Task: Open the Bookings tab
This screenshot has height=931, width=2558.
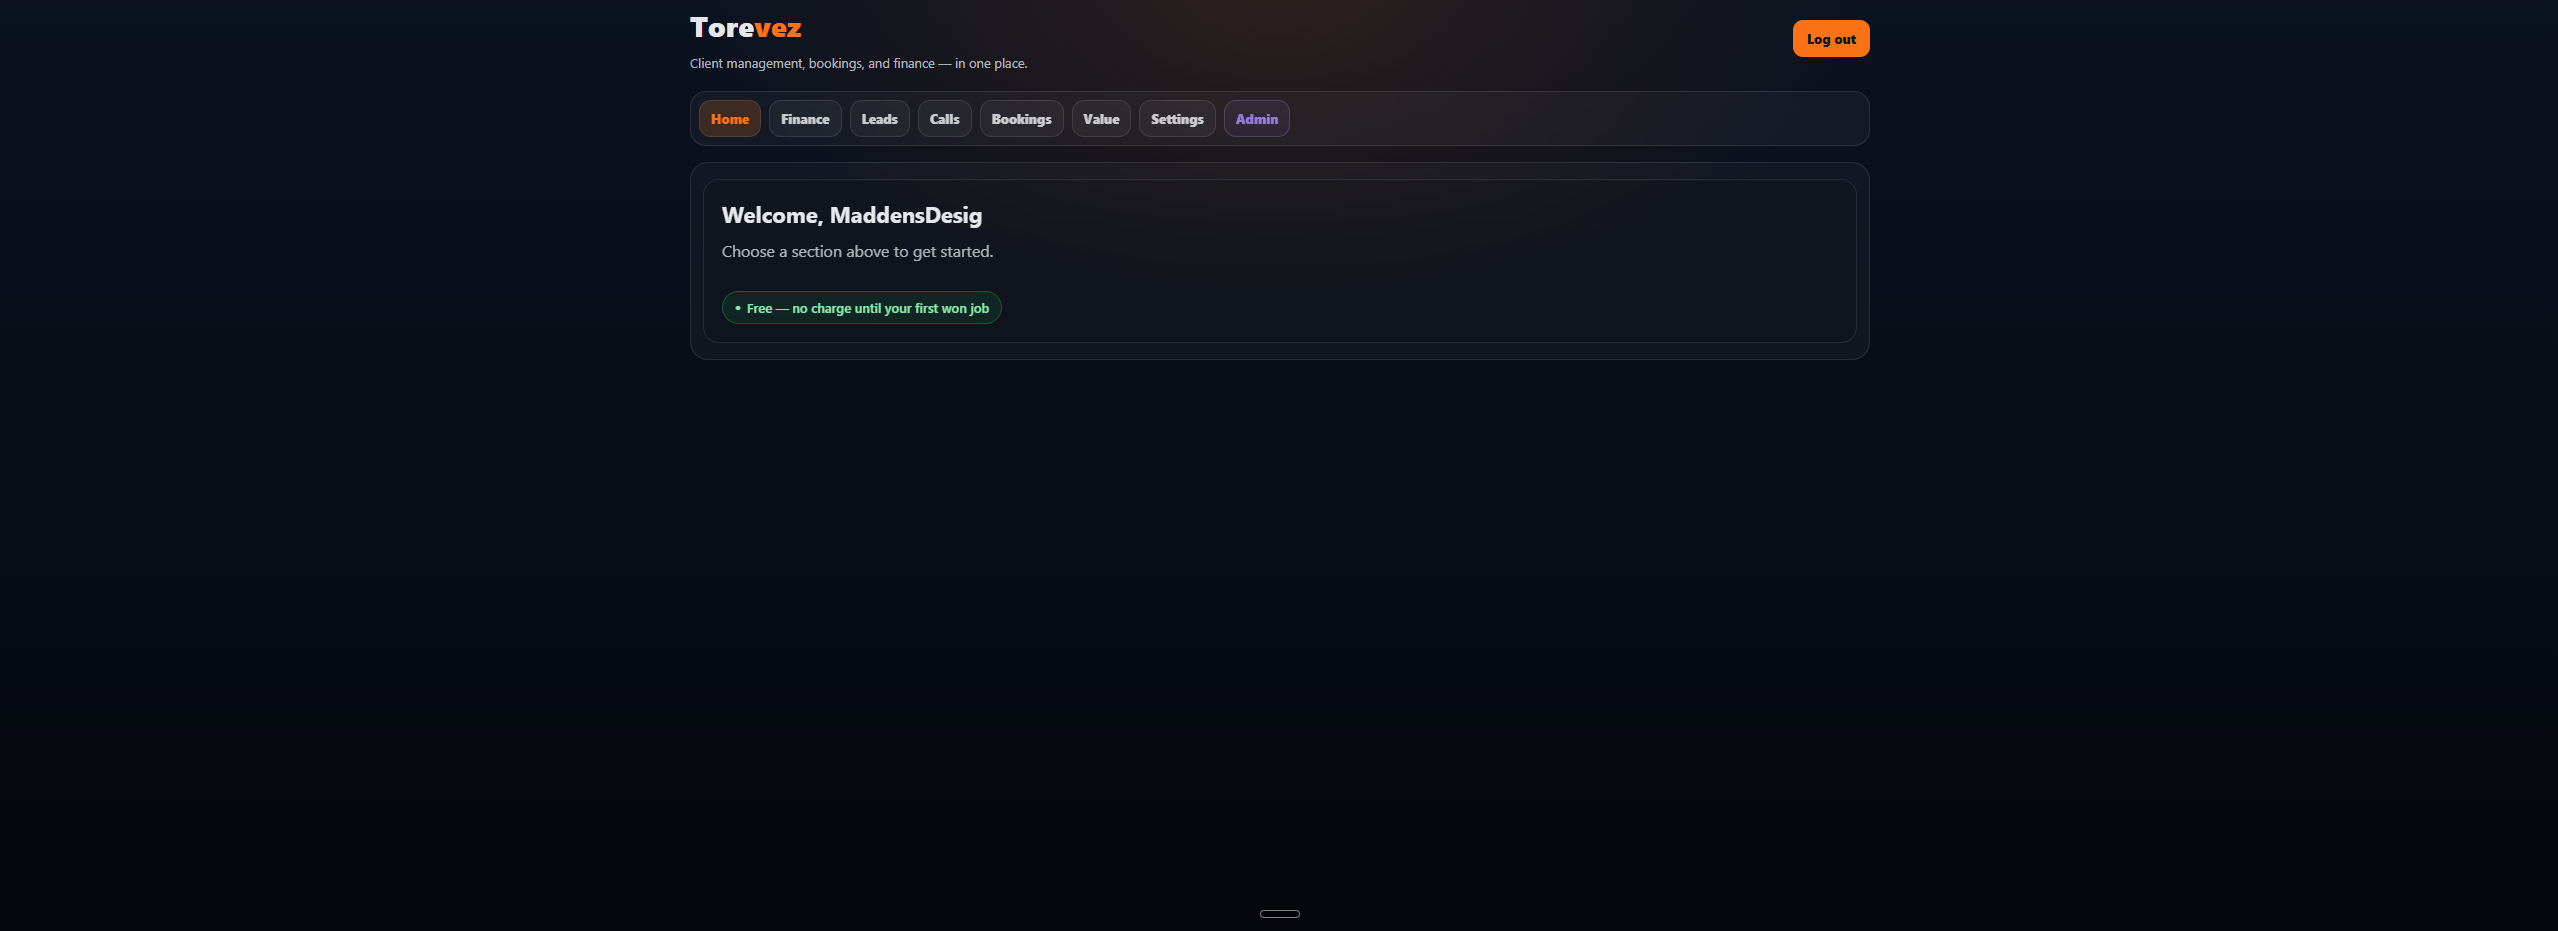Action: click(1021, 119)
